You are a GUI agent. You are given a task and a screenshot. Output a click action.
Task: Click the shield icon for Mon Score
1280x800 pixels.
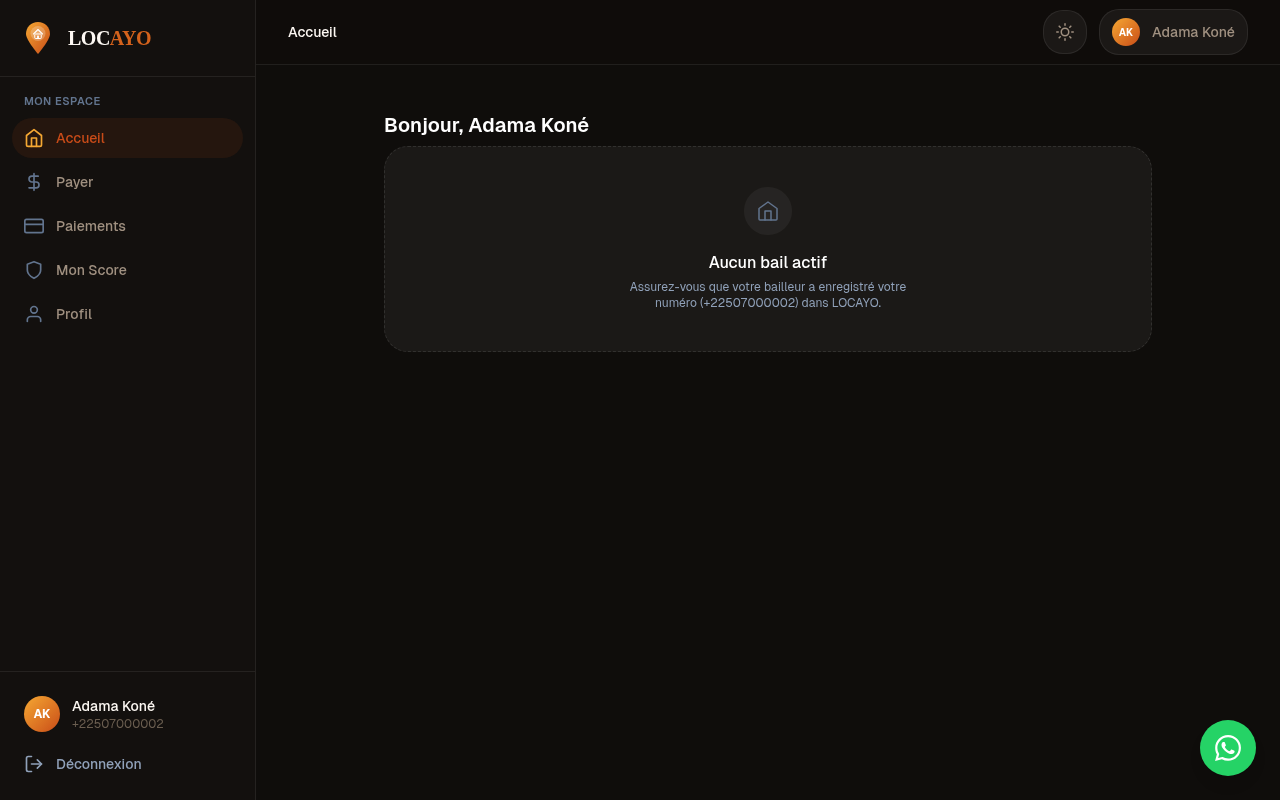pyautogui.click(x=34, y=270)
